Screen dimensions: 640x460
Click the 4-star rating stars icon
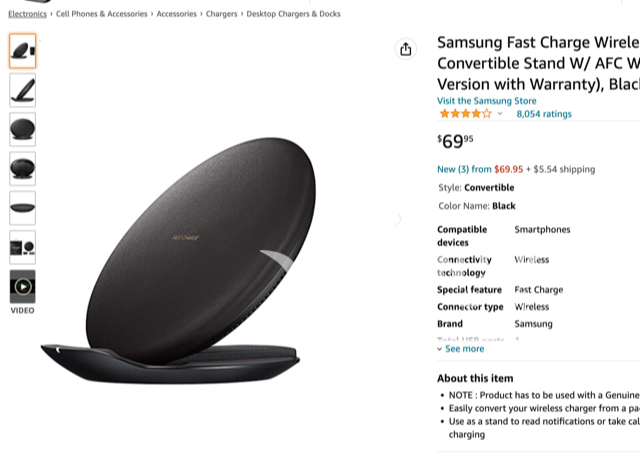465,114
